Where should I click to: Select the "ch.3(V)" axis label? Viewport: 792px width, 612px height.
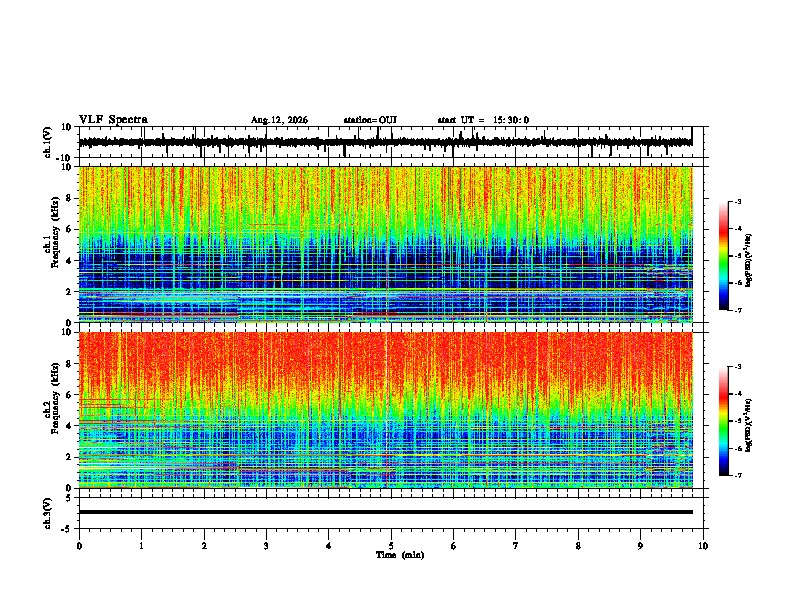tap(48, 513)
